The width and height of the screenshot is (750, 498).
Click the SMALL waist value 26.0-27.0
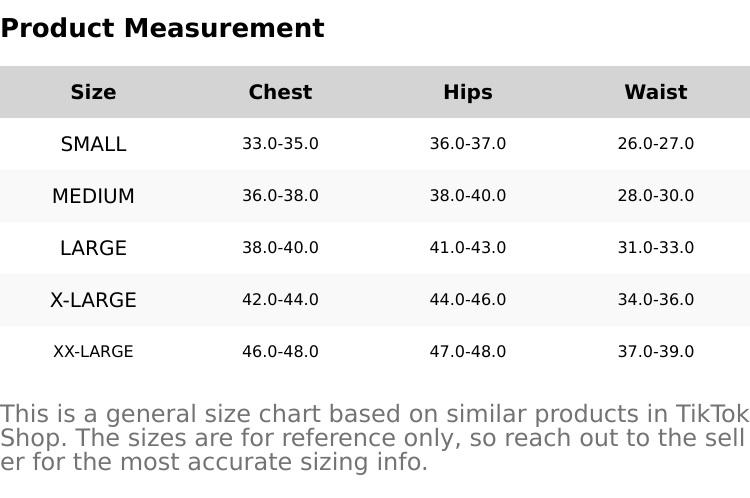(x=655, y=144)
